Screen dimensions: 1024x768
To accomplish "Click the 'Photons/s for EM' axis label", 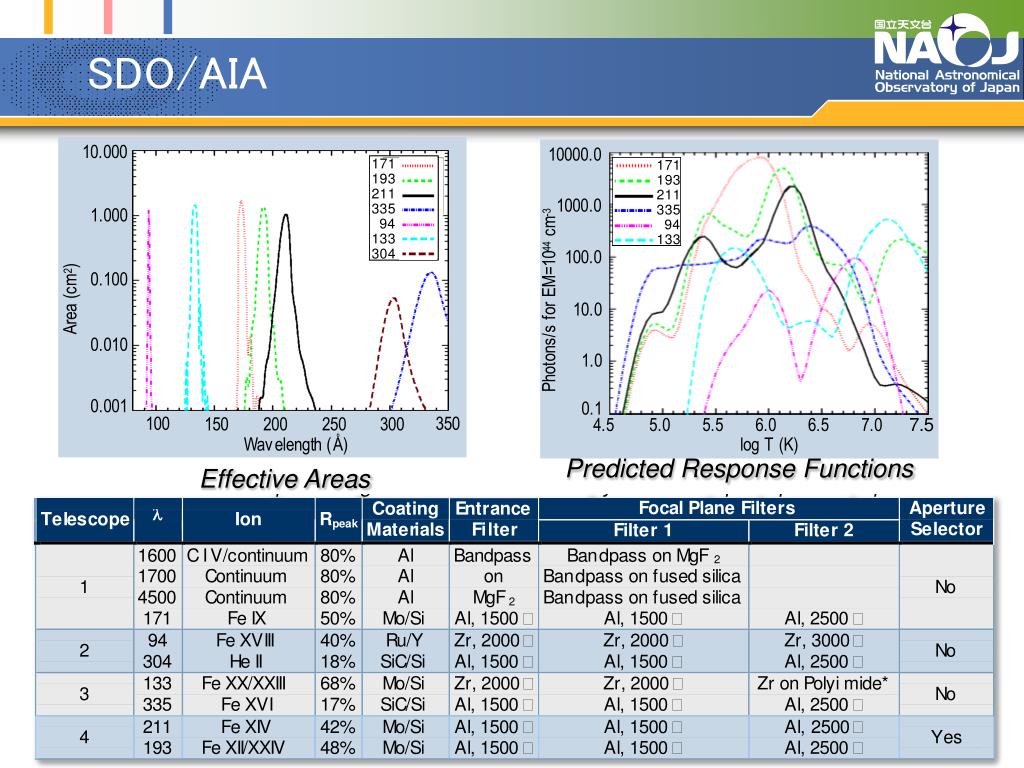I will pos(549,300).
